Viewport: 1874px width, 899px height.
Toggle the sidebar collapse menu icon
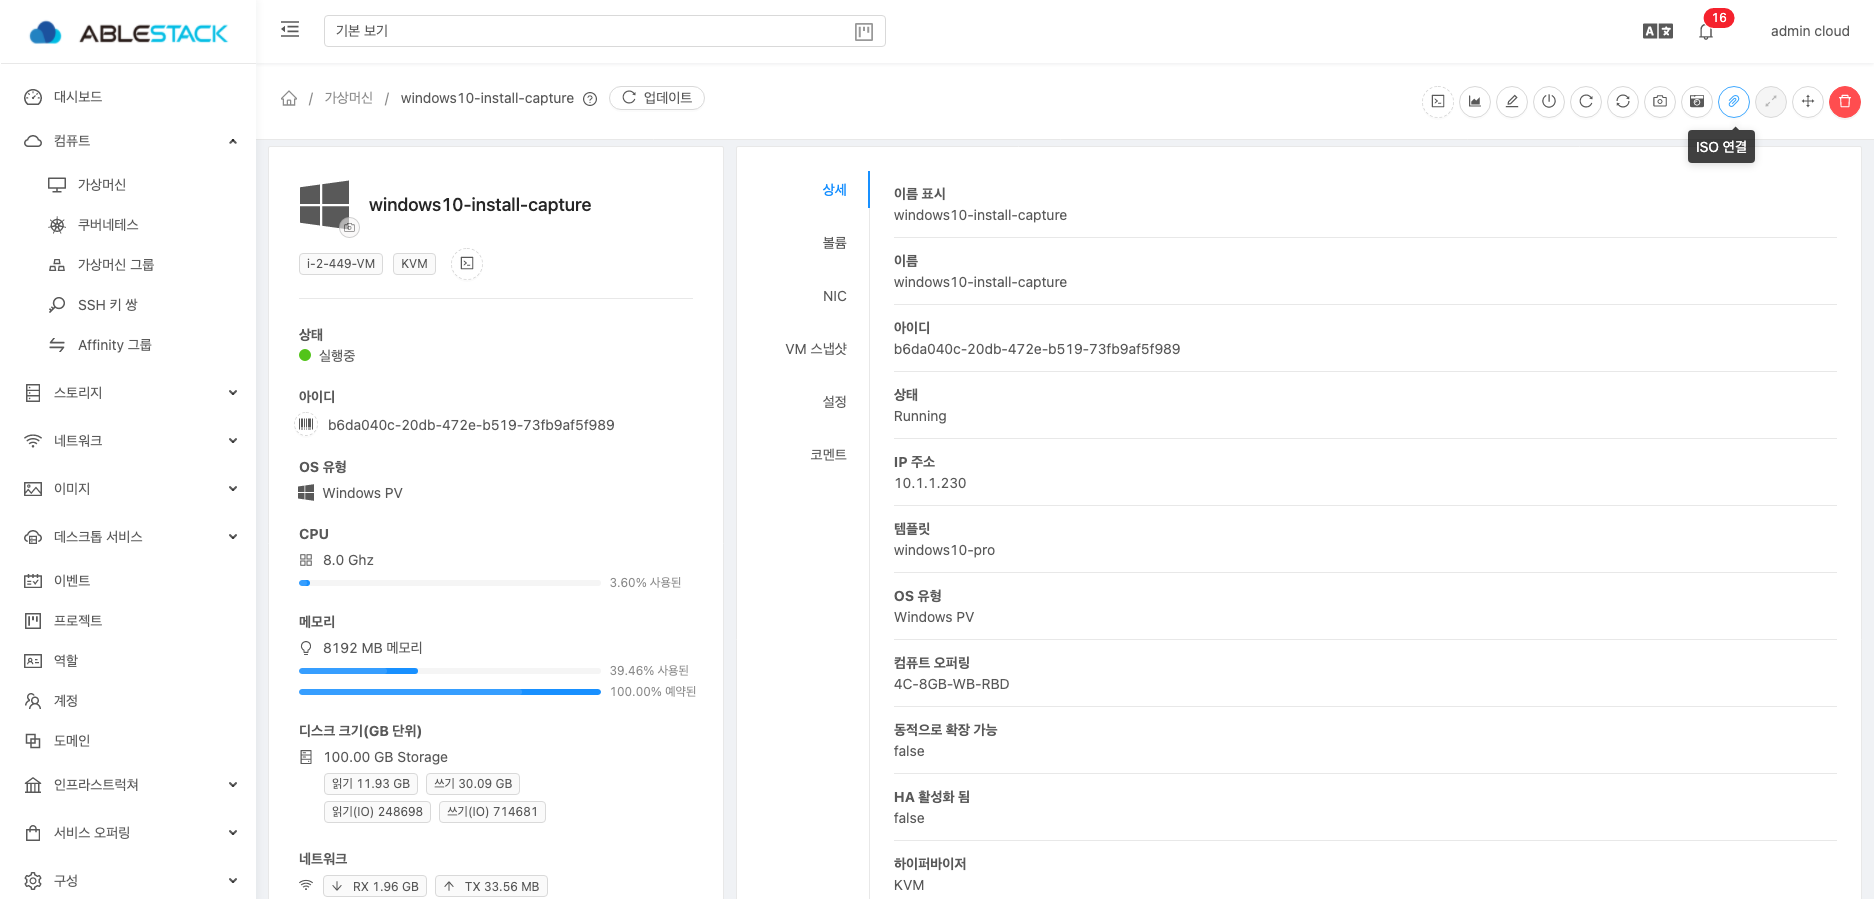tap(290, 30)
